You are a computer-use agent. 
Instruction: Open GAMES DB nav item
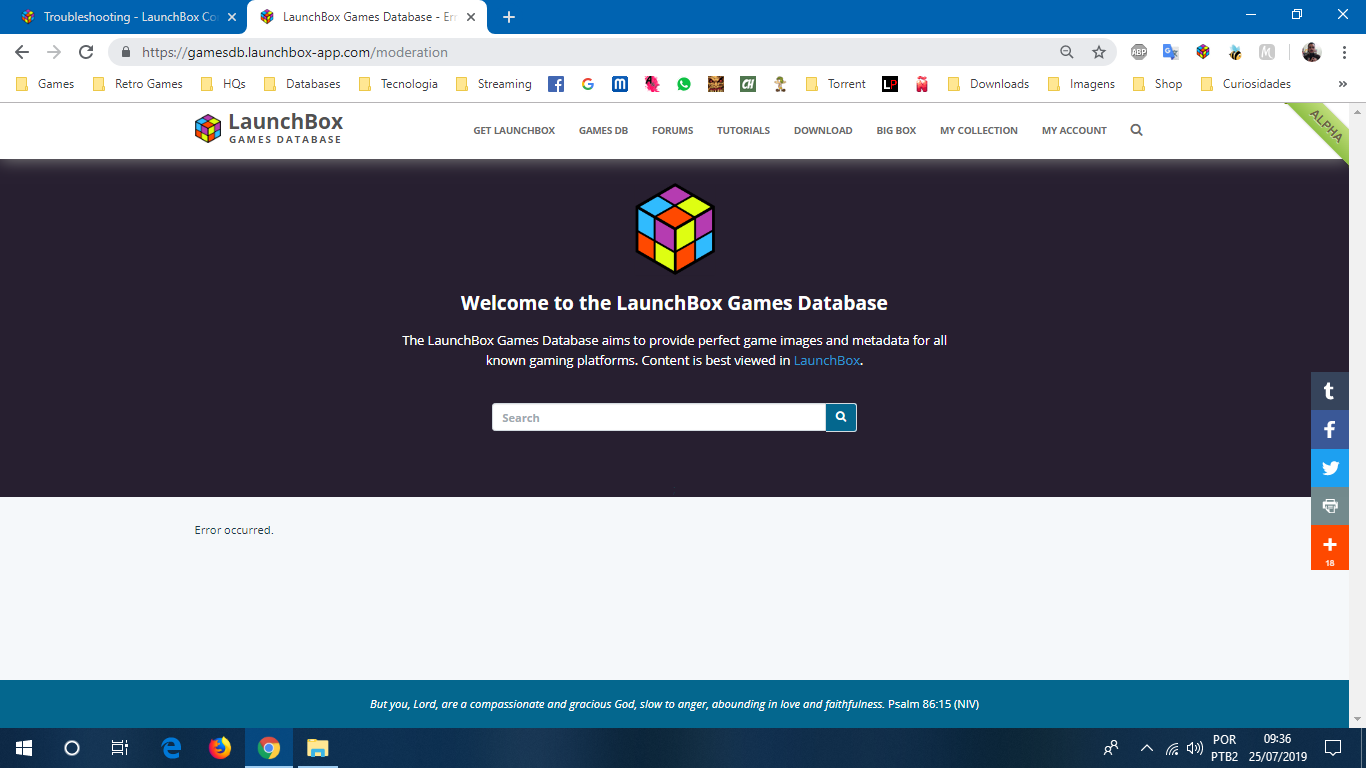[603, 130]
